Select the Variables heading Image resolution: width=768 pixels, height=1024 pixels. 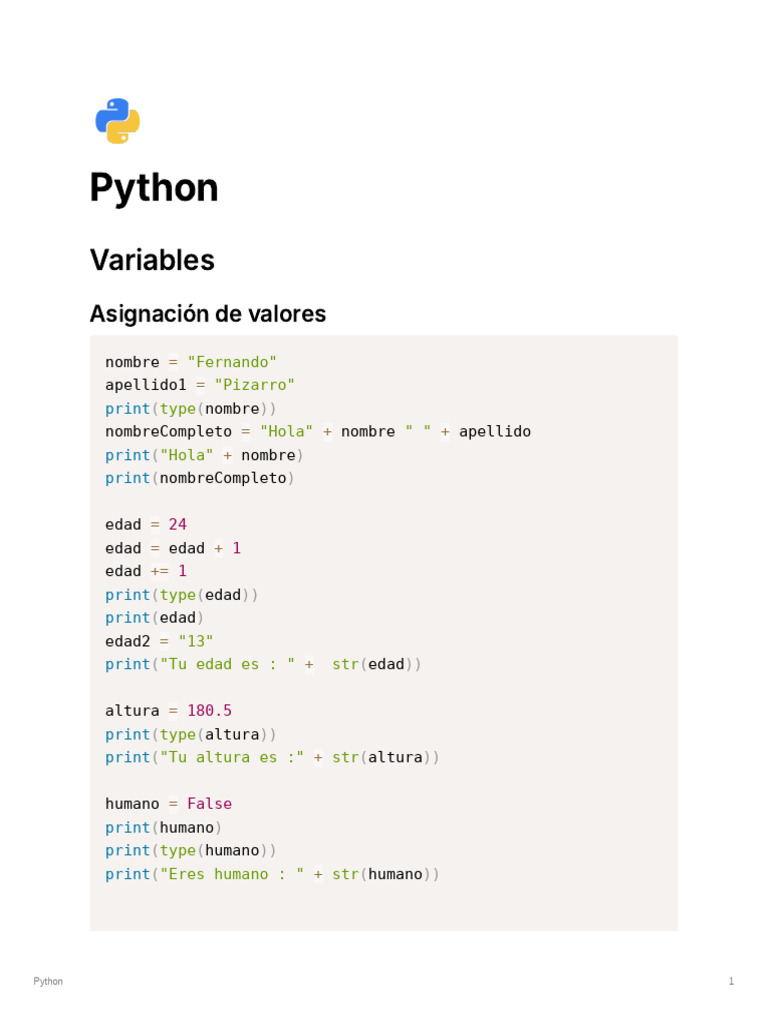click(152, 260)
